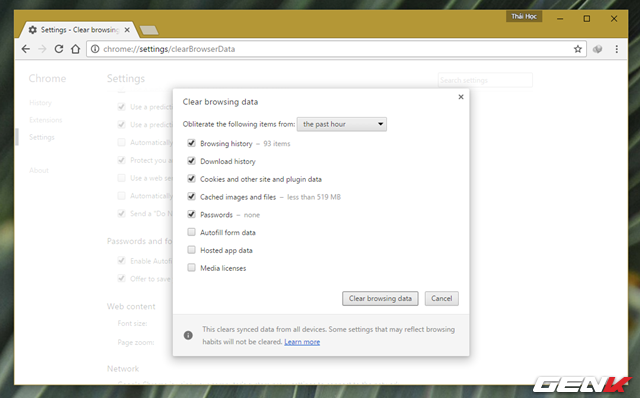Toggle the background 'Send a Do Not' checkbox

click(x=121, y=213)
